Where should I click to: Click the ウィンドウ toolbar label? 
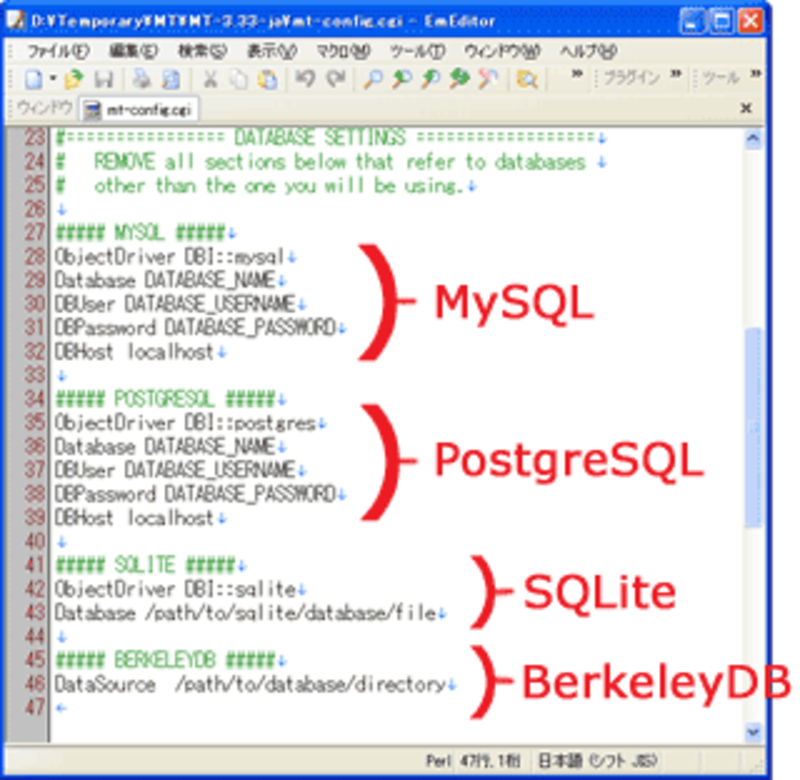[x=44, y=108]
